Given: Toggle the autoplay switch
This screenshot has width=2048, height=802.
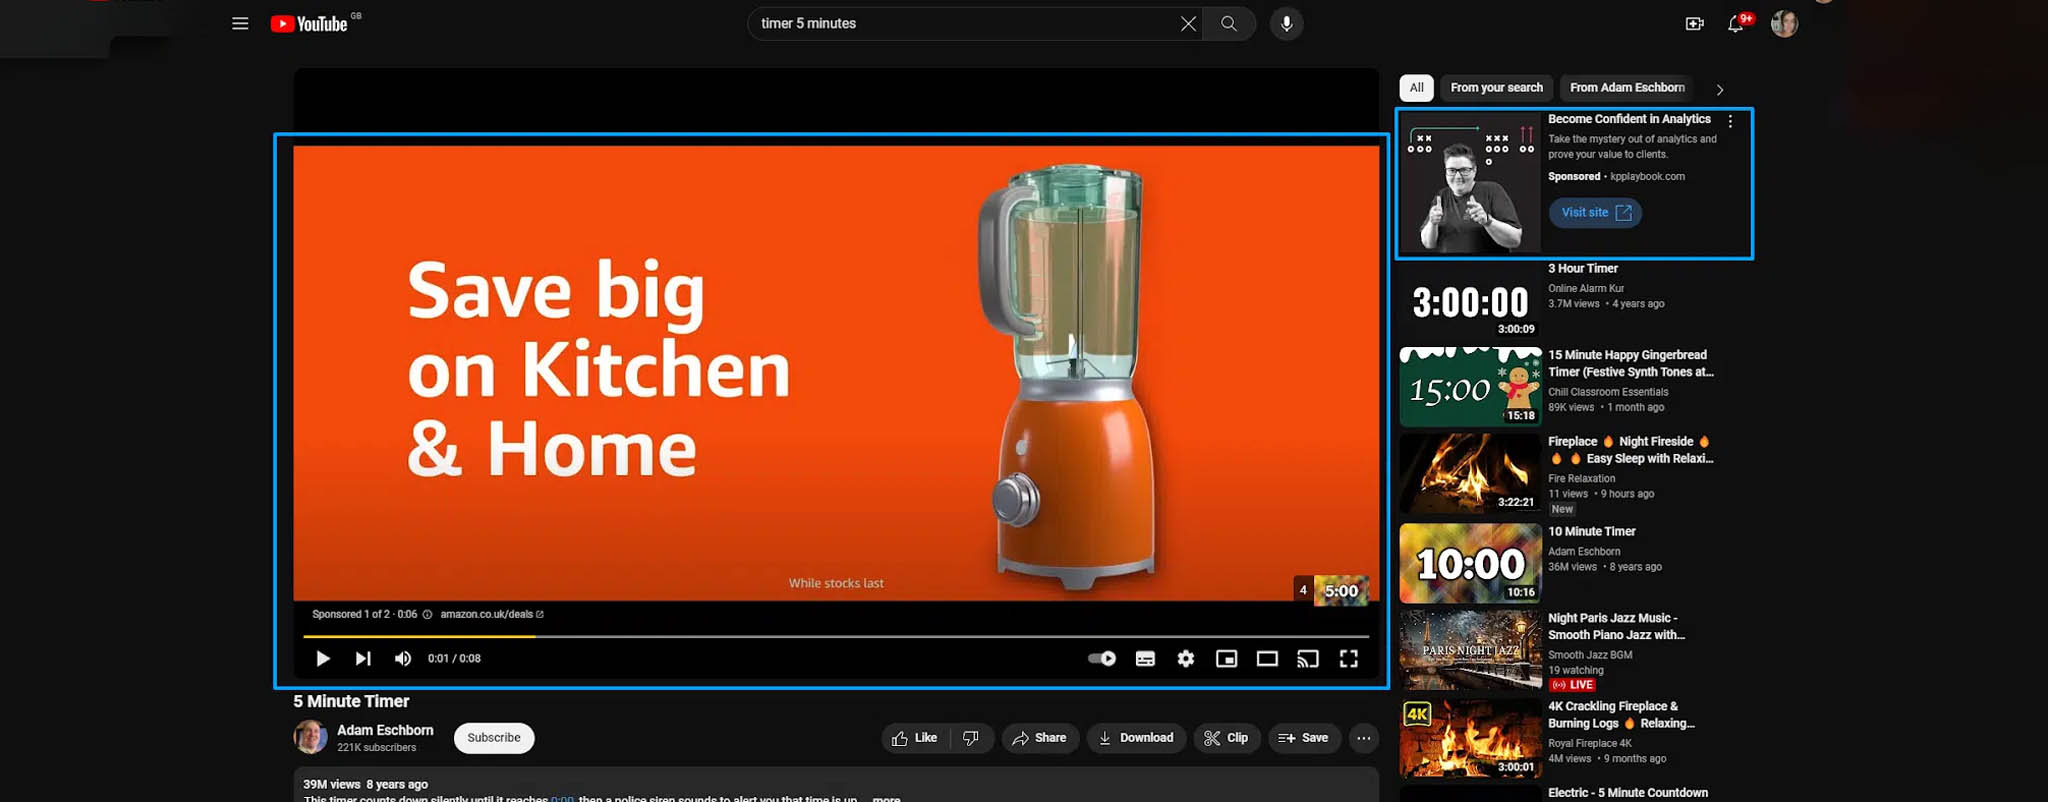Looking at the screenshot, I should 1102,658.
